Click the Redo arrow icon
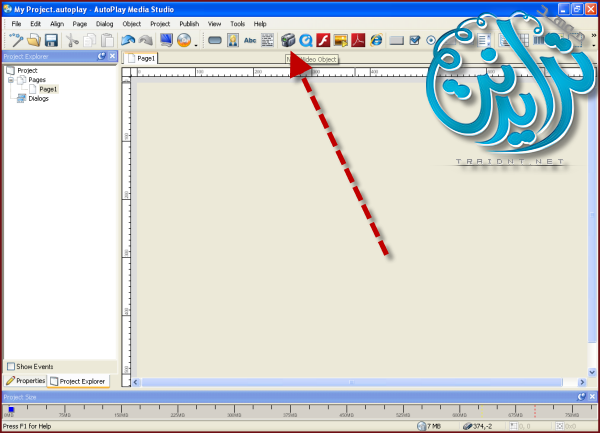Screen dimensions: 600x433 [x=146, y=40]
